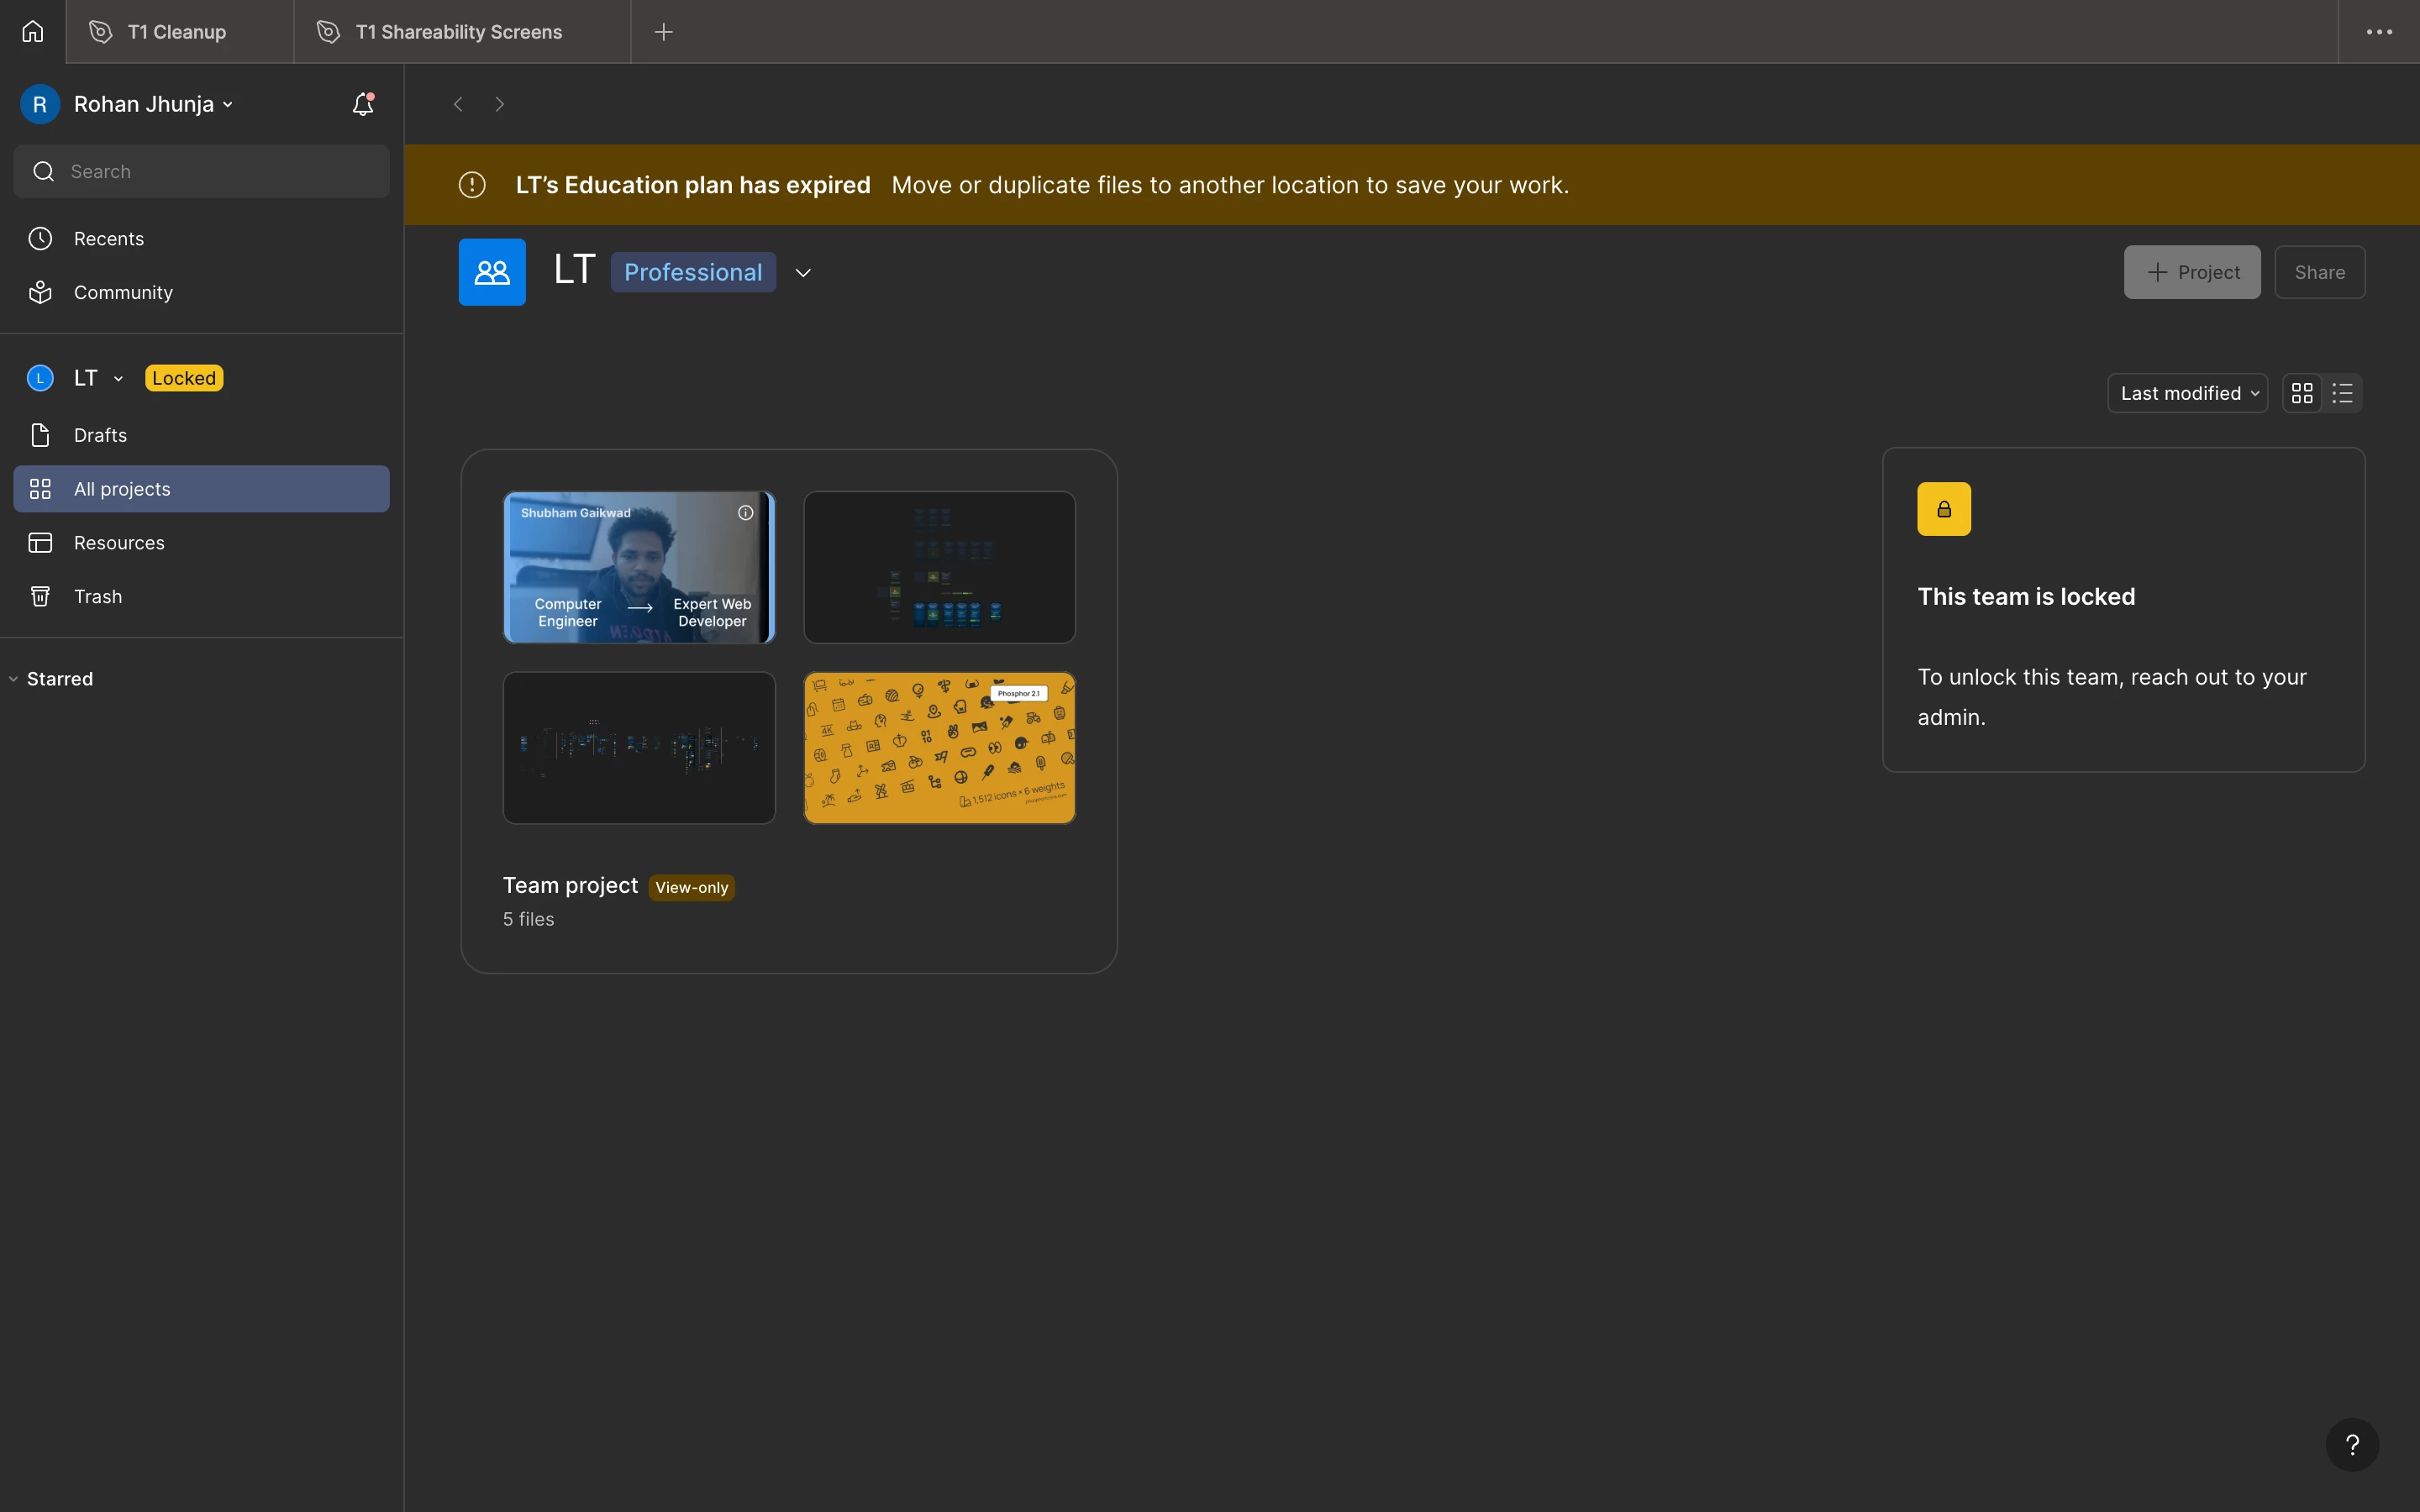Click the help question mark button
2420x1512 pixels.
coord(2352,1444)
